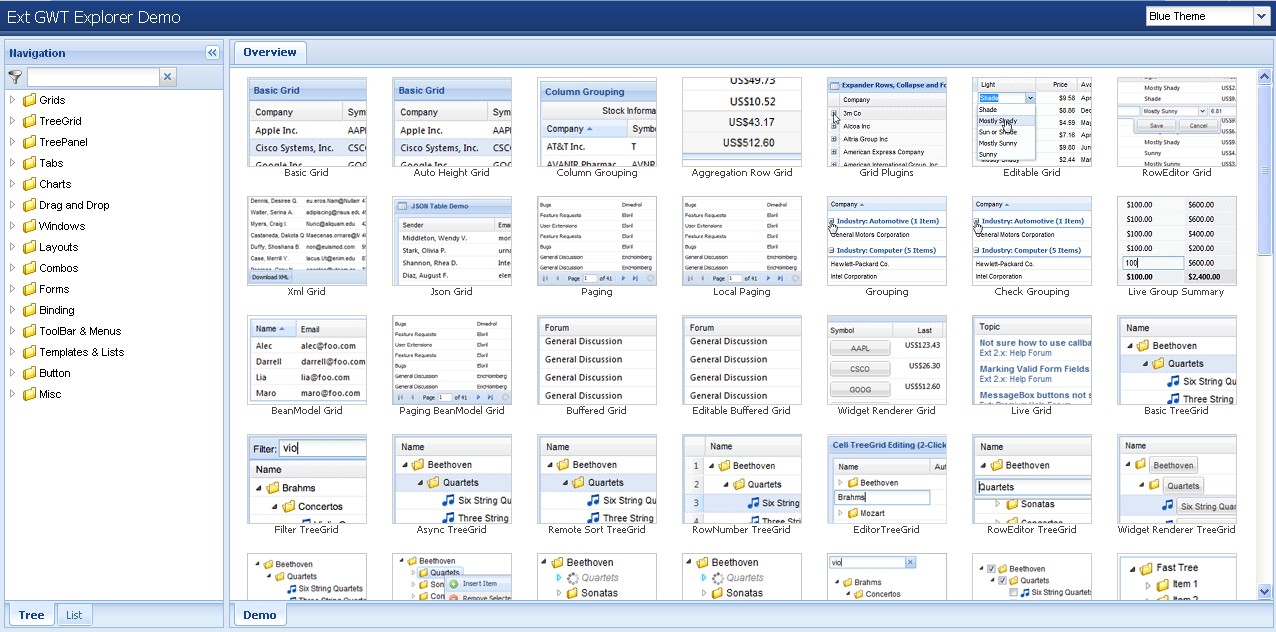Select the Overview tab
The height and width of the screenshot is (632, 1276).
269,52
